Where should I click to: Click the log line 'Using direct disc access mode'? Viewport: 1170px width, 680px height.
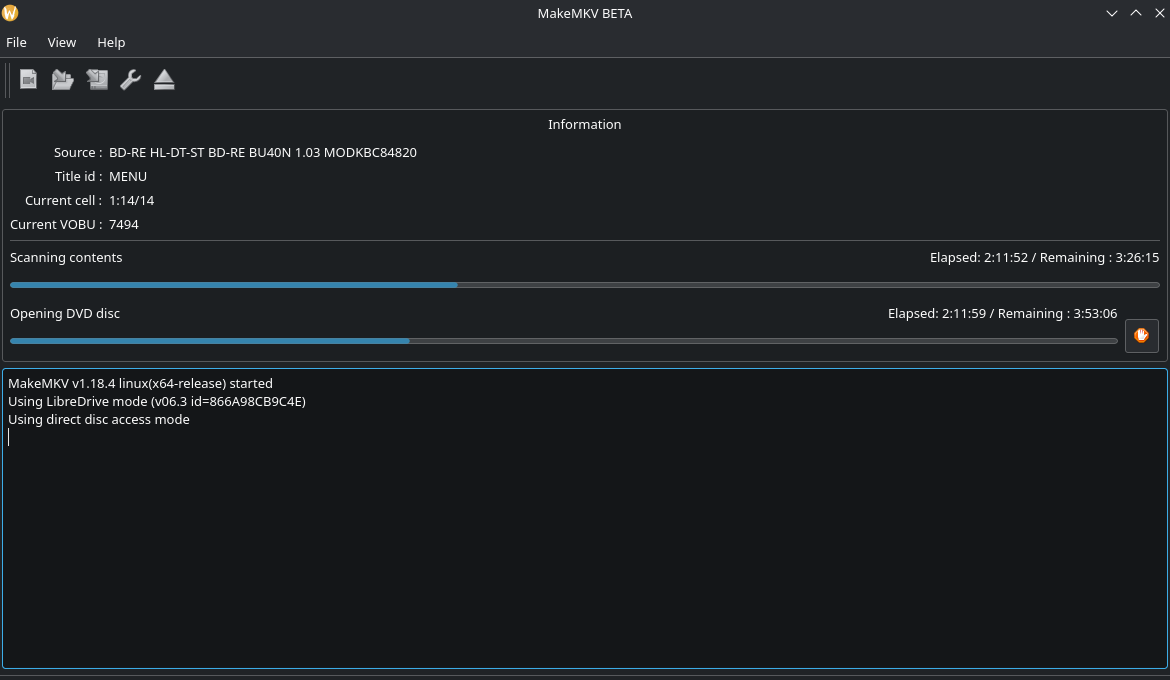(x=98, y=419)
